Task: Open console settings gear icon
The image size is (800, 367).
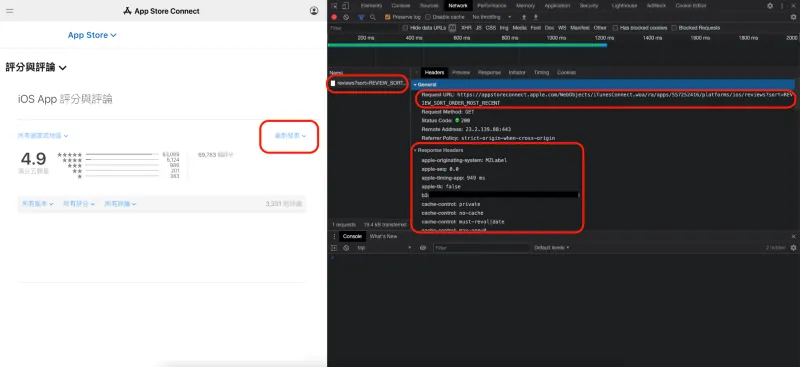Action: (793, 248)
